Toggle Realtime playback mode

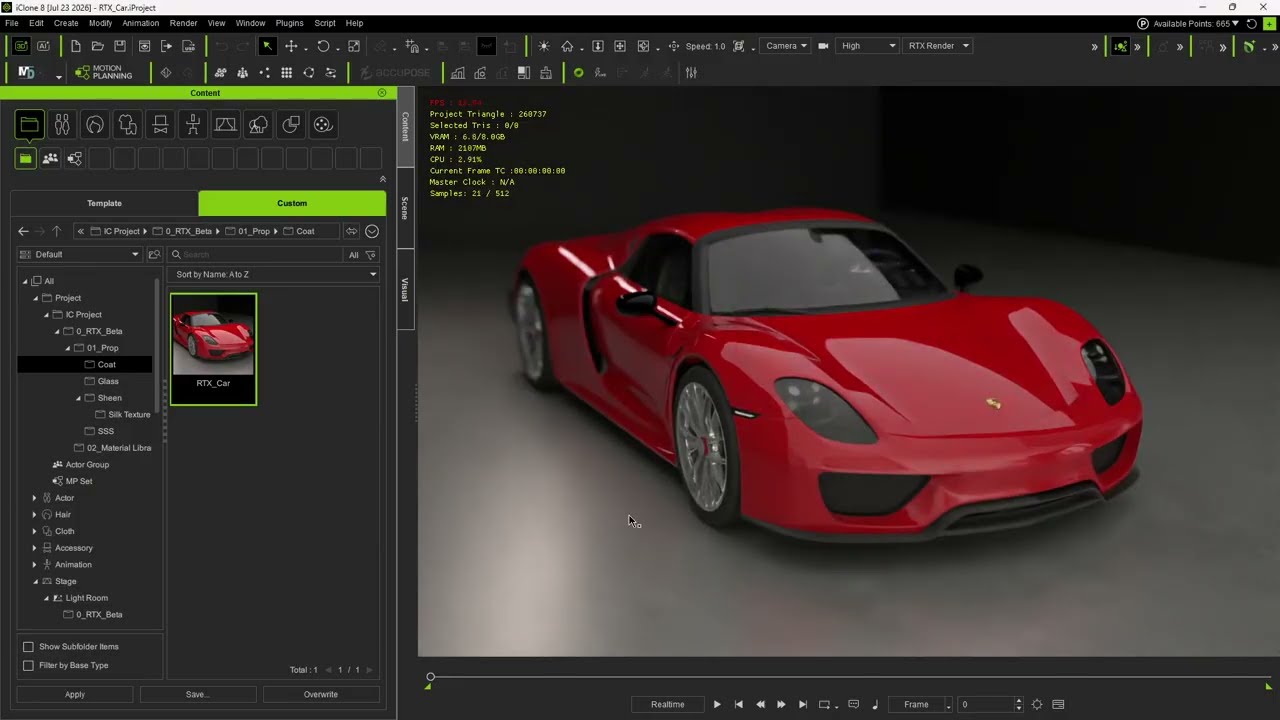[668, 704]
